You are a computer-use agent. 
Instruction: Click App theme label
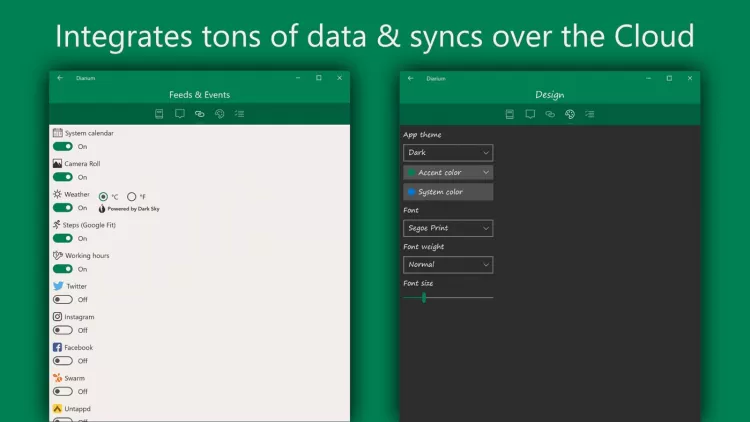422,135
